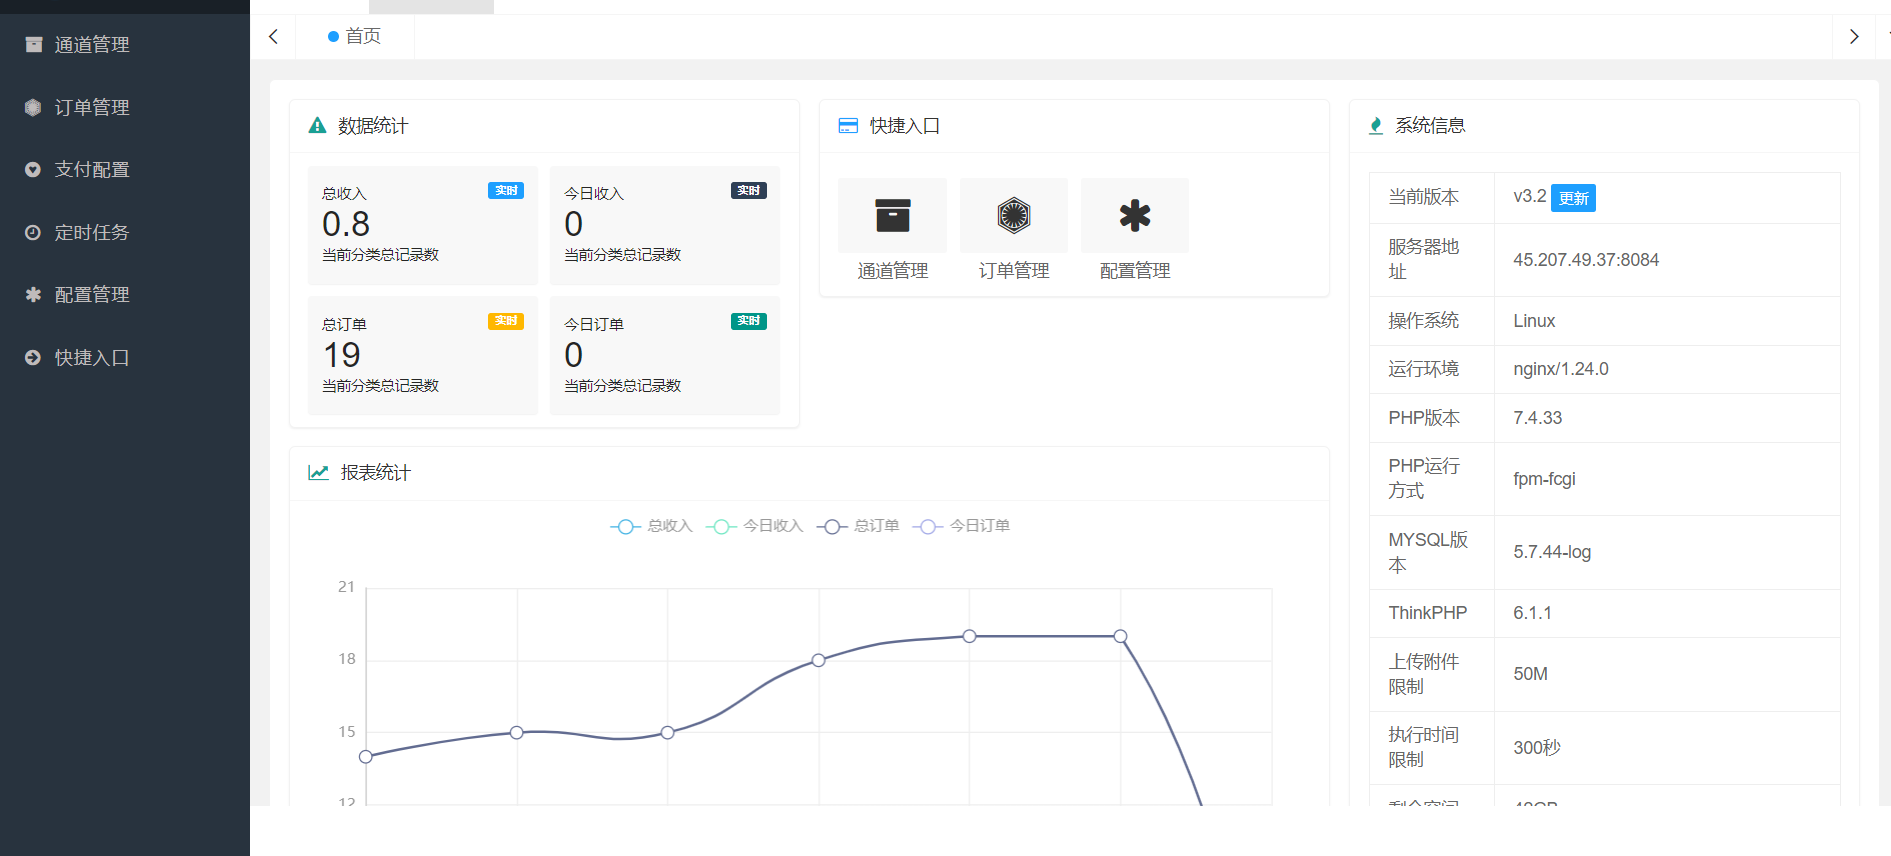Click the 定时任务 sidebar clock icon

coord(33,232)
